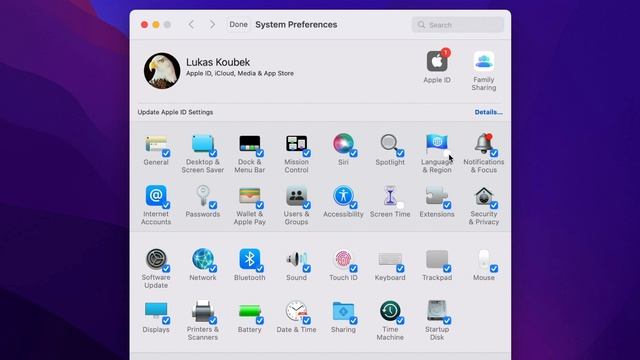Check the Screen Time checkbox
The width and height of the screenshot is (640, 360).
pyautogui.click(x=400, y=205)
